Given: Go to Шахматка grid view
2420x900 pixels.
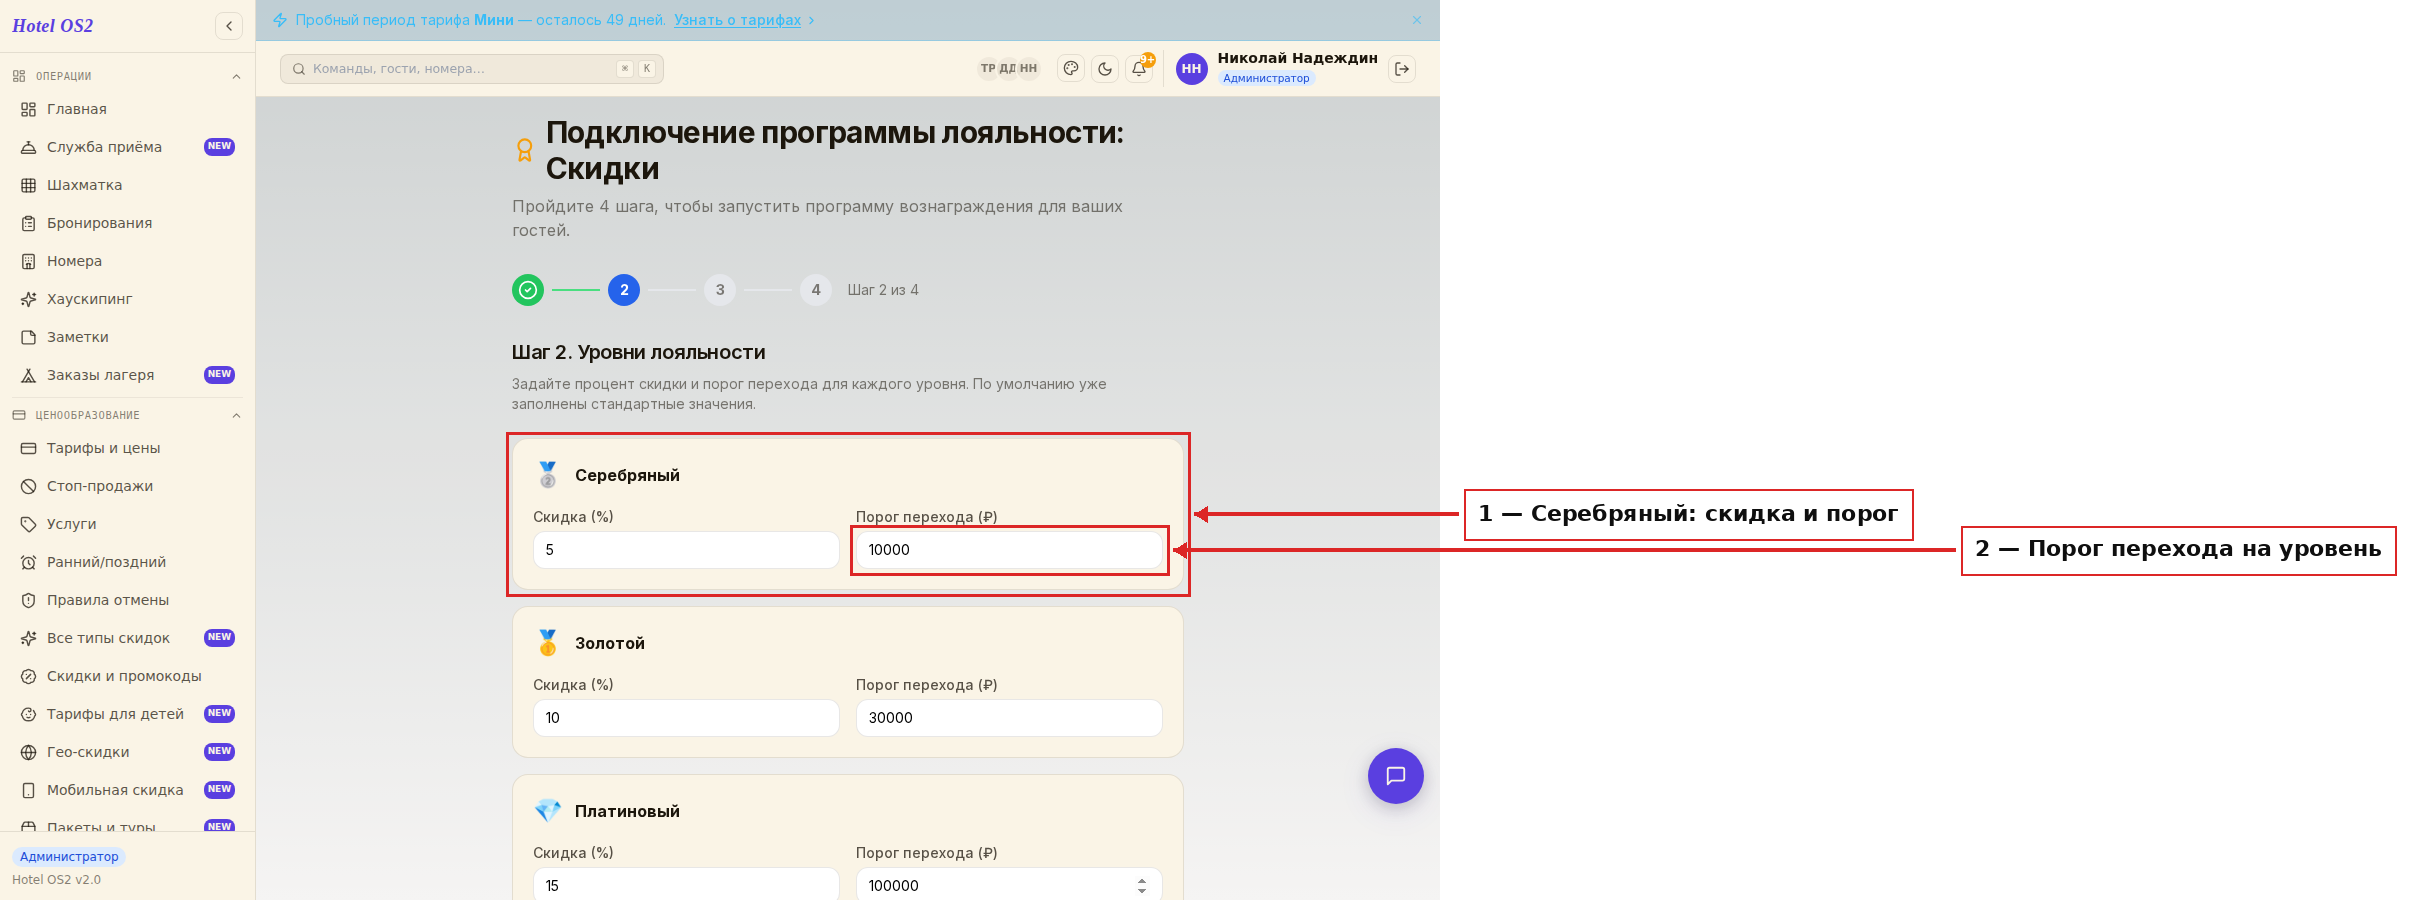Looking at the screenshot, I should tap(127, 185).
